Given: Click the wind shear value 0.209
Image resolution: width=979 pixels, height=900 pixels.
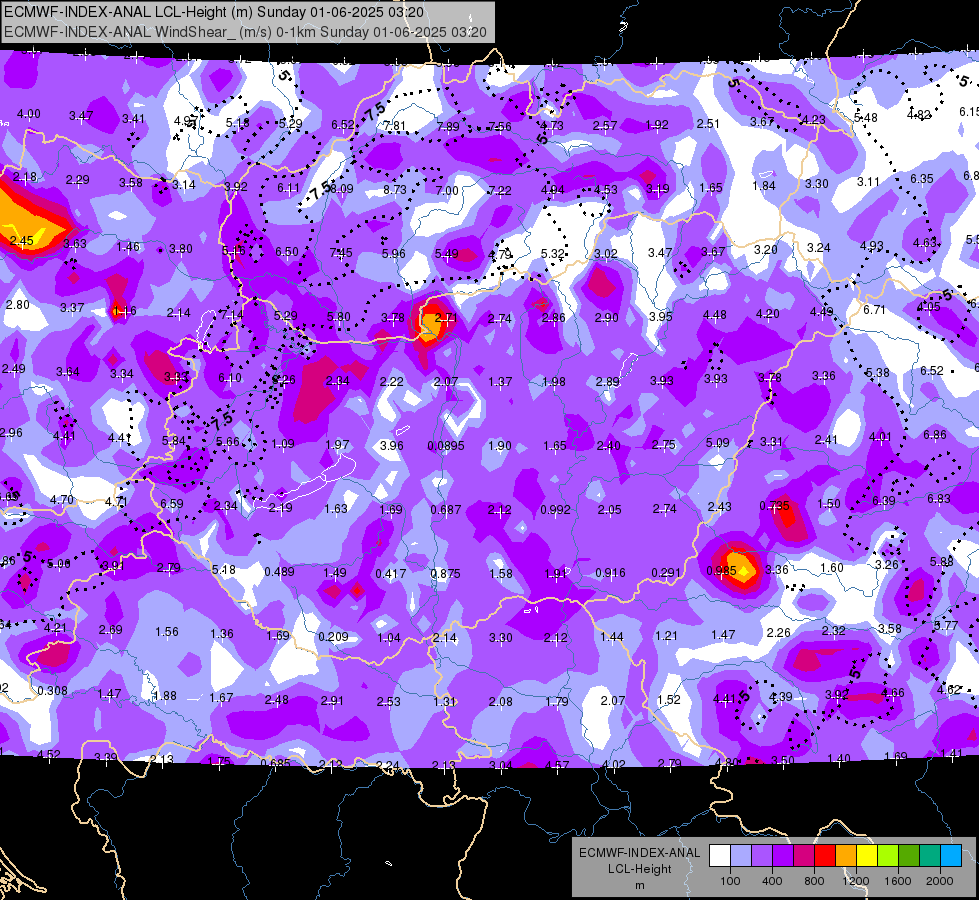Looking at the screenshot, I should coord(333,637).
